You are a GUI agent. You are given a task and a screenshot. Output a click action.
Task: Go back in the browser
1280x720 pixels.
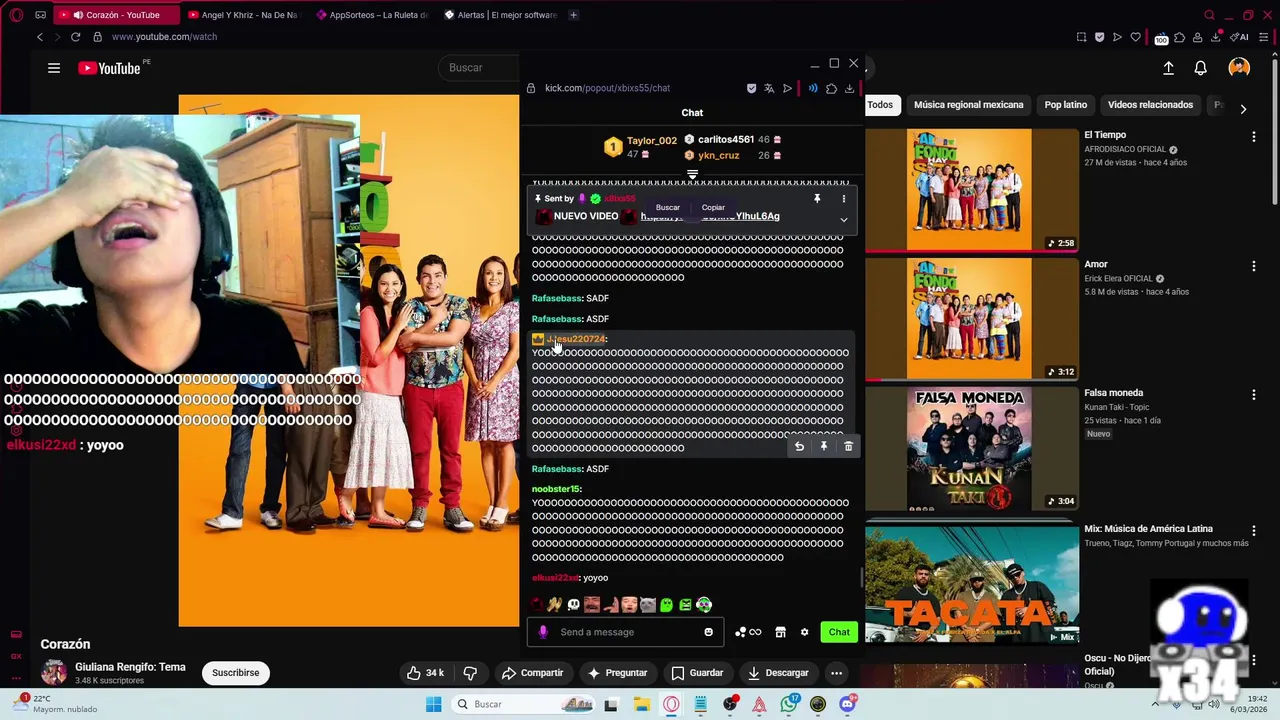coord(40,37)
